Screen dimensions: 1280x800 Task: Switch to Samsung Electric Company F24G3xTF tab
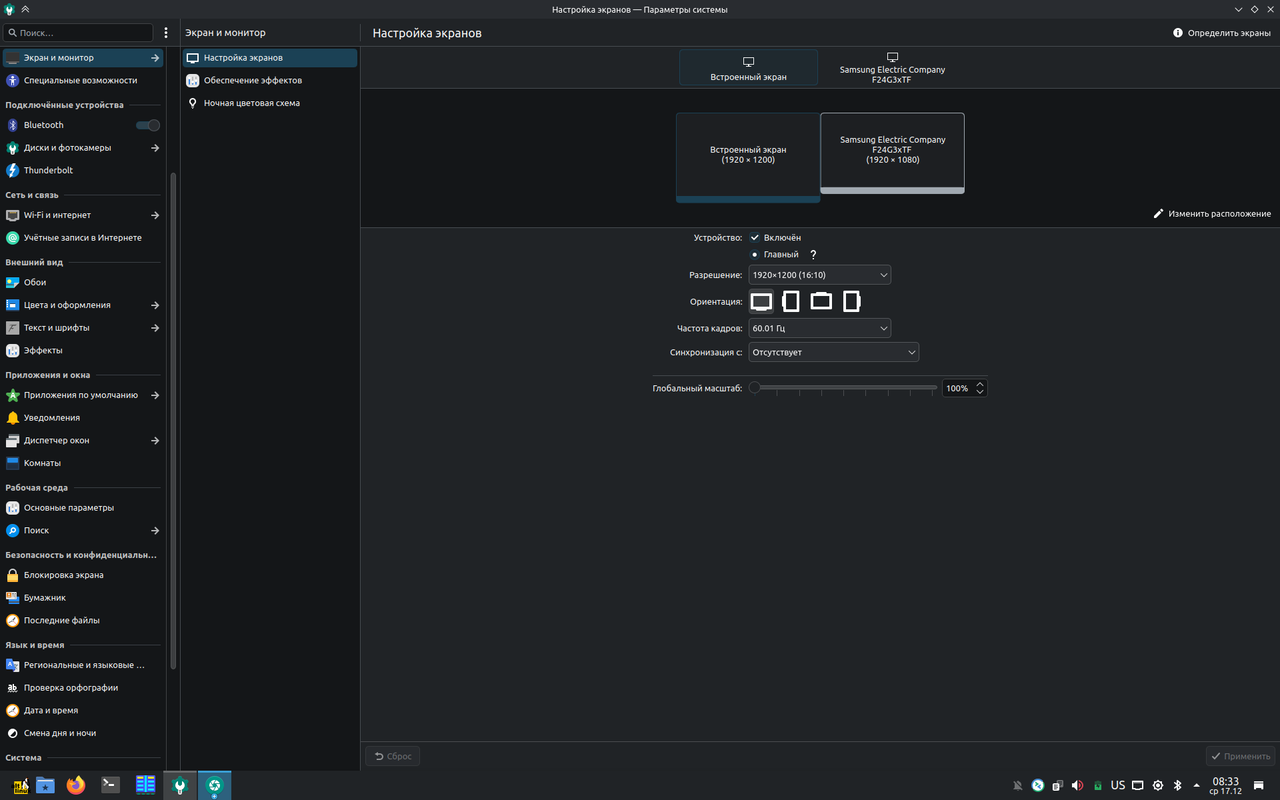[x=892, y=68]
